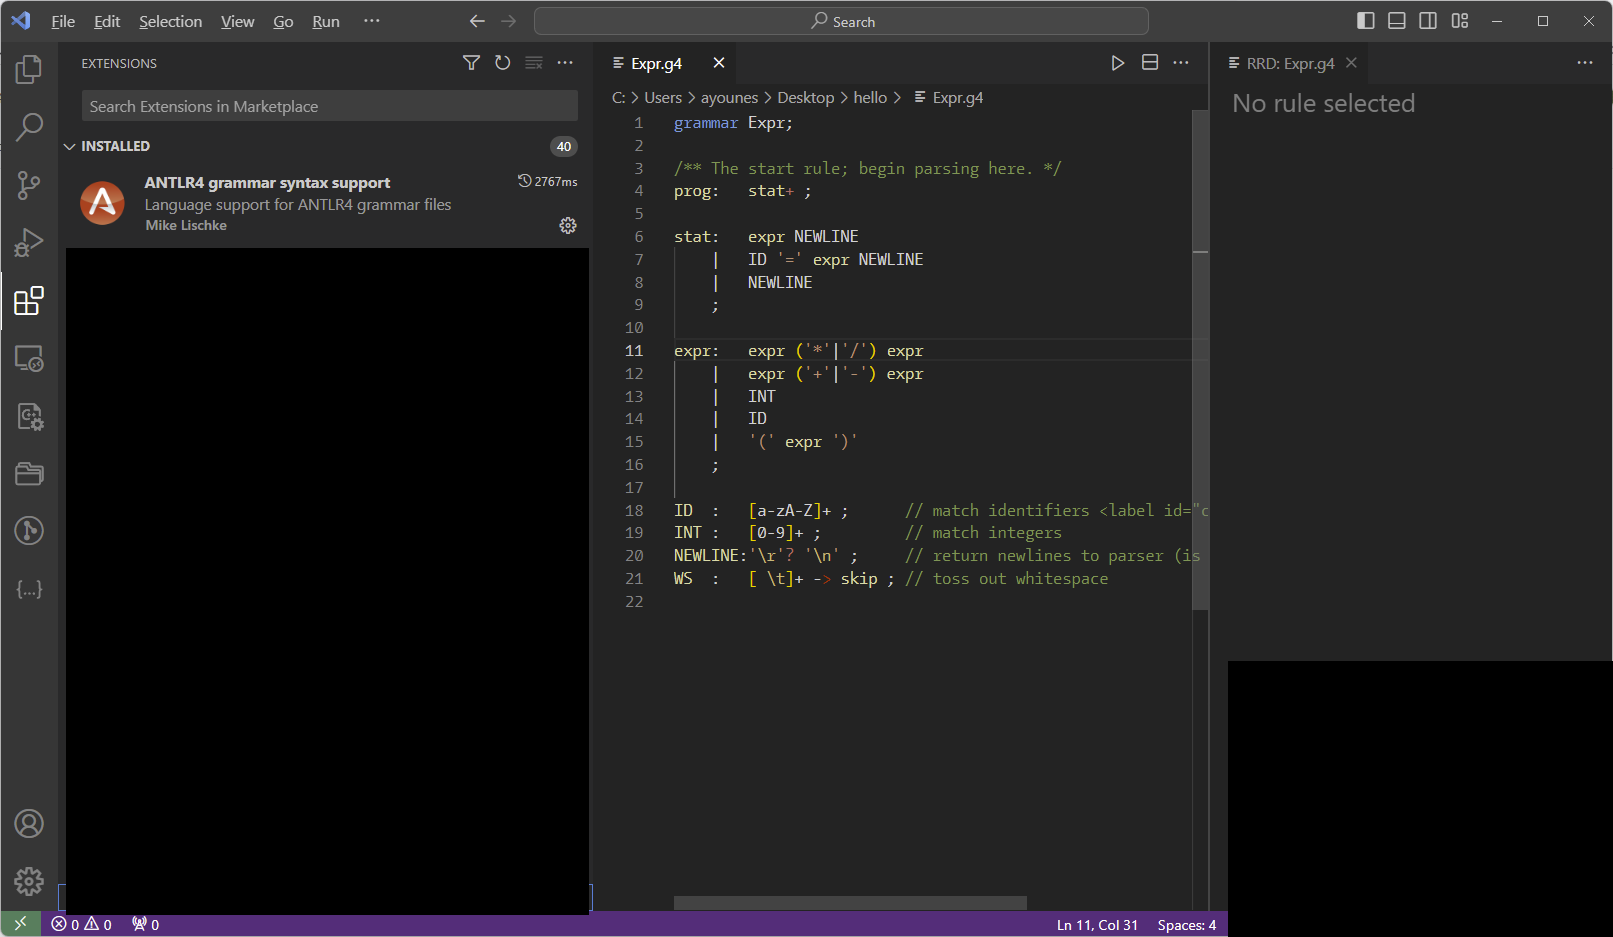Image resolution: width=1613 pixels, height=937 pixels.
Task: Toggle the secondary side bar layout
Action: pos(1428,21)
